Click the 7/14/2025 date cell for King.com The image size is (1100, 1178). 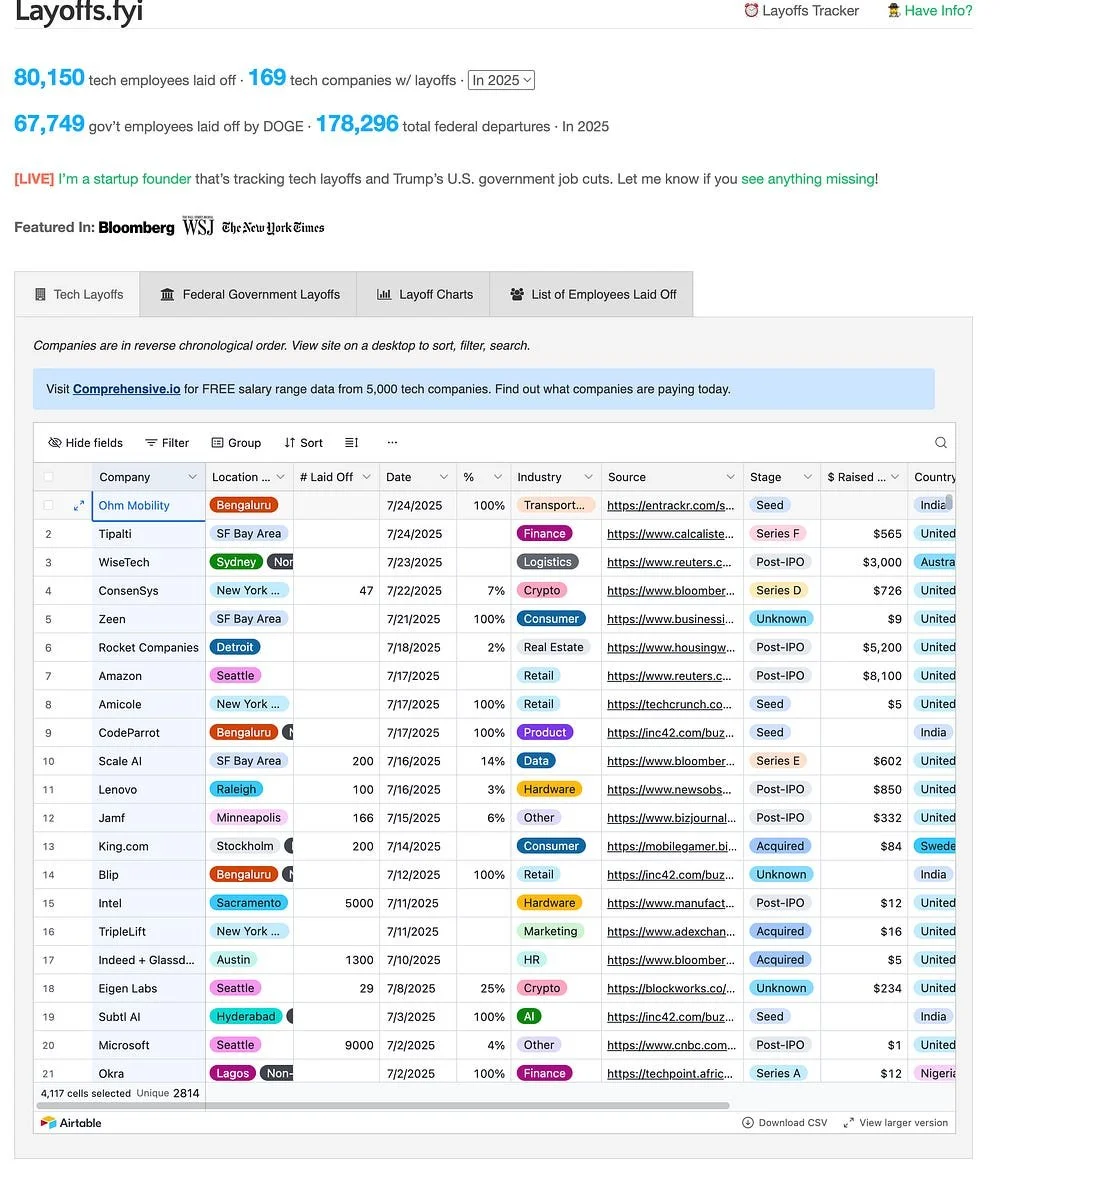click(x=418, y=847)
